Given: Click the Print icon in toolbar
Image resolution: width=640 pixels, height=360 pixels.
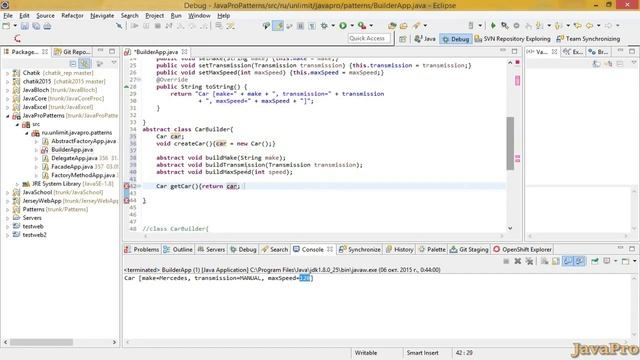Looking at the screenshot, I should [47, 26].
